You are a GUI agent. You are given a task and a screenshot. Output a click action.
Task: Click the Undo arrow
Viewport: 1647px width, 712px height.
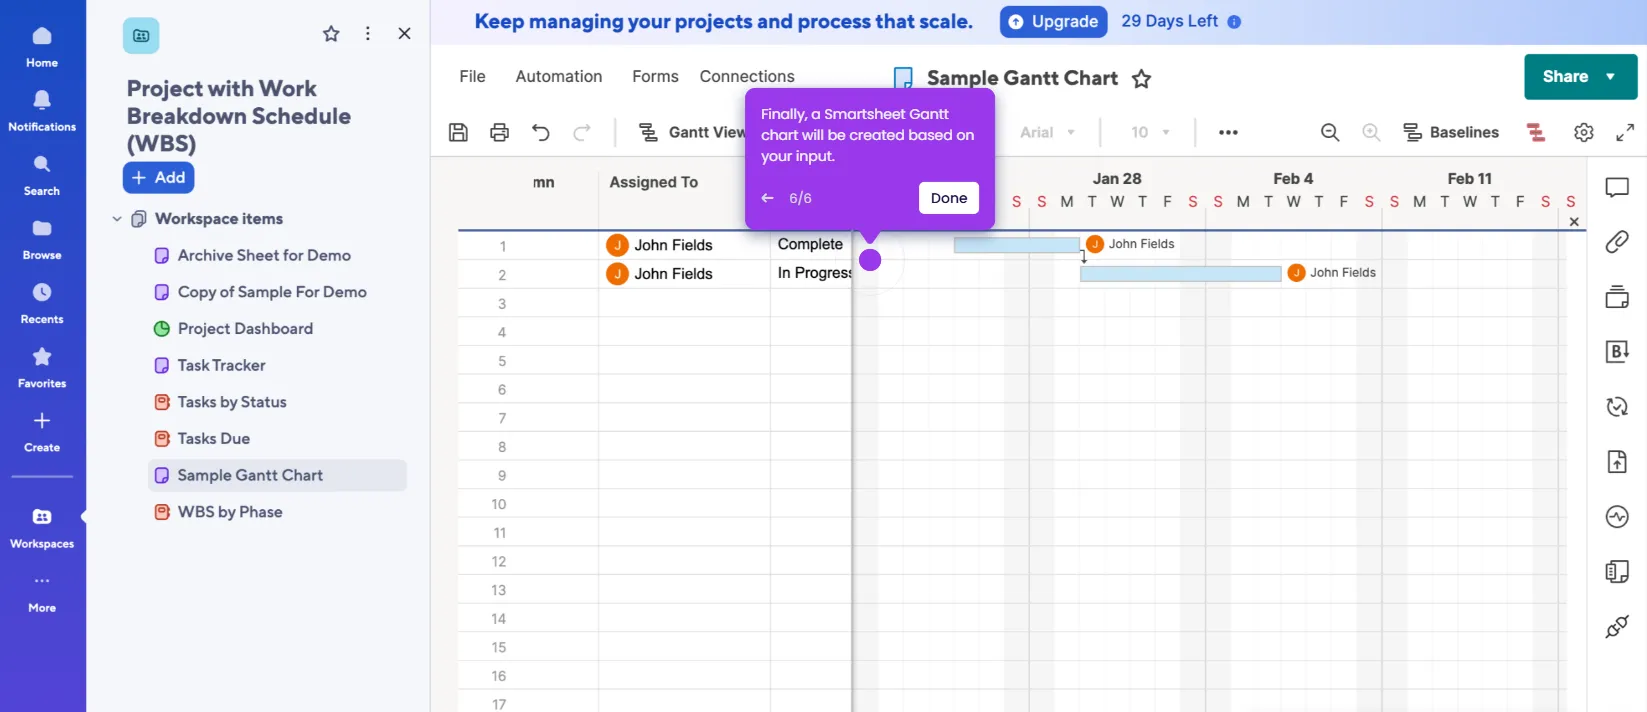(541, 132)
